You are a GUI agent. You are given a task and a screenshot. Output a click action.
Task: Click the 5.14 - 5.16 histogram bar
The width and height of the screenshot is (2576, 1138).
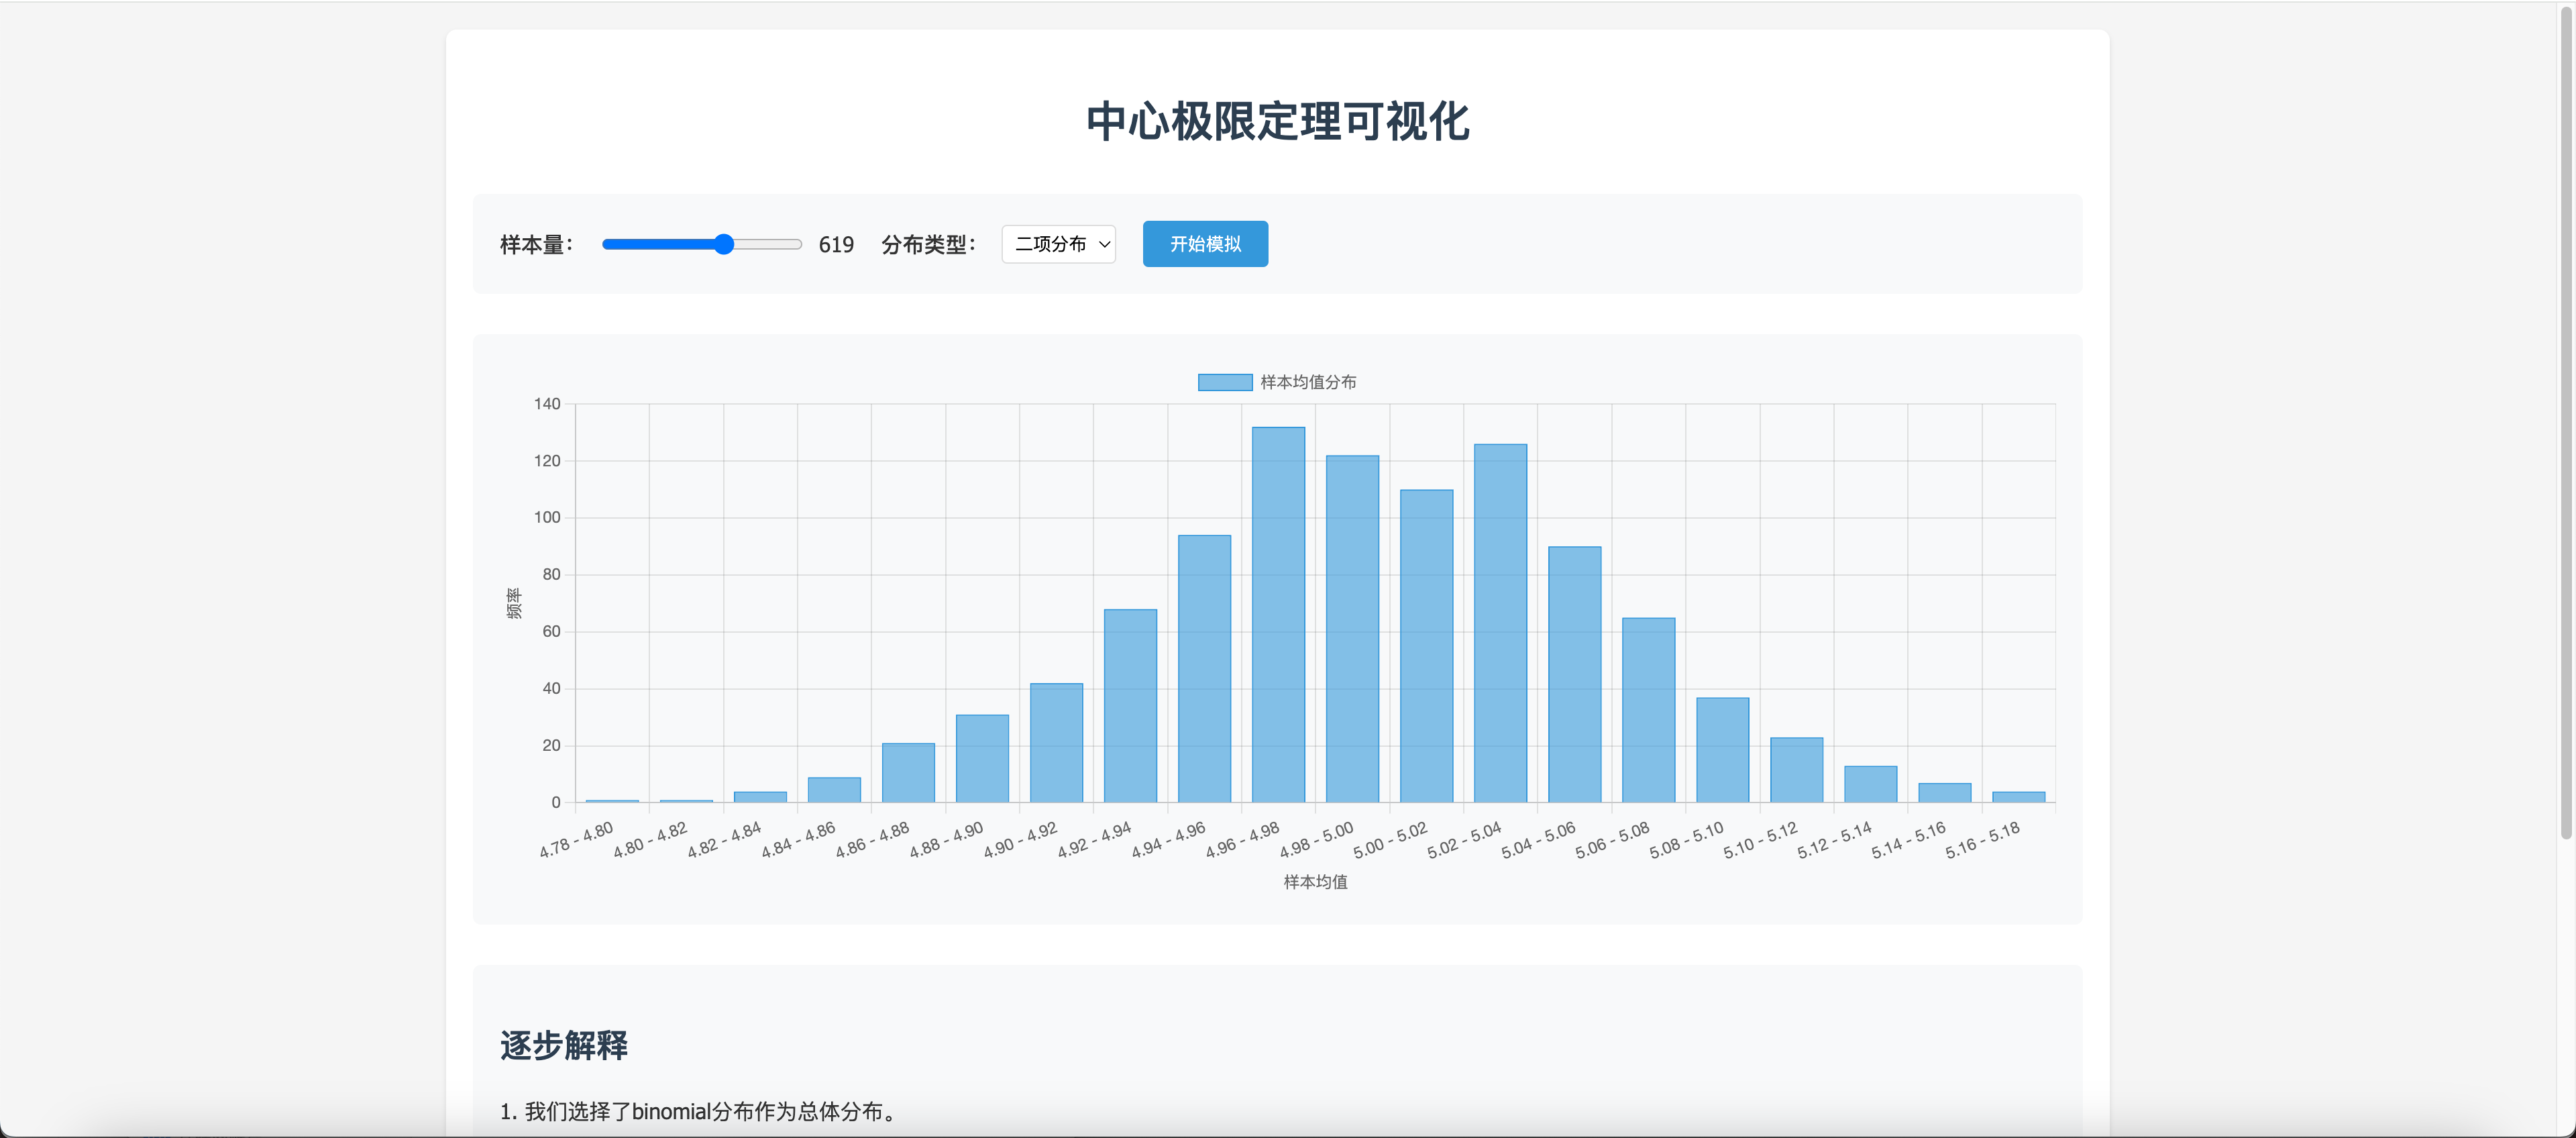coord(1944,793)
